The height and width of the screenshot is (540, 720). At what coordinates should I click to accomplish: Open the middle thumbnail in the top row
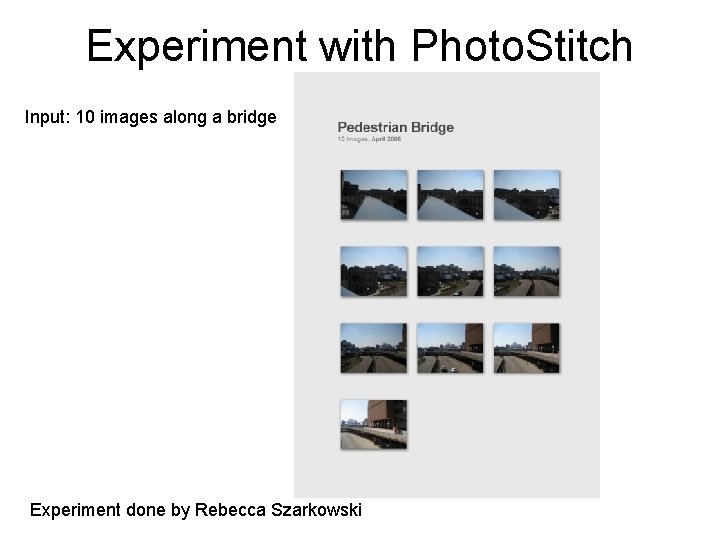coord(450,195)
